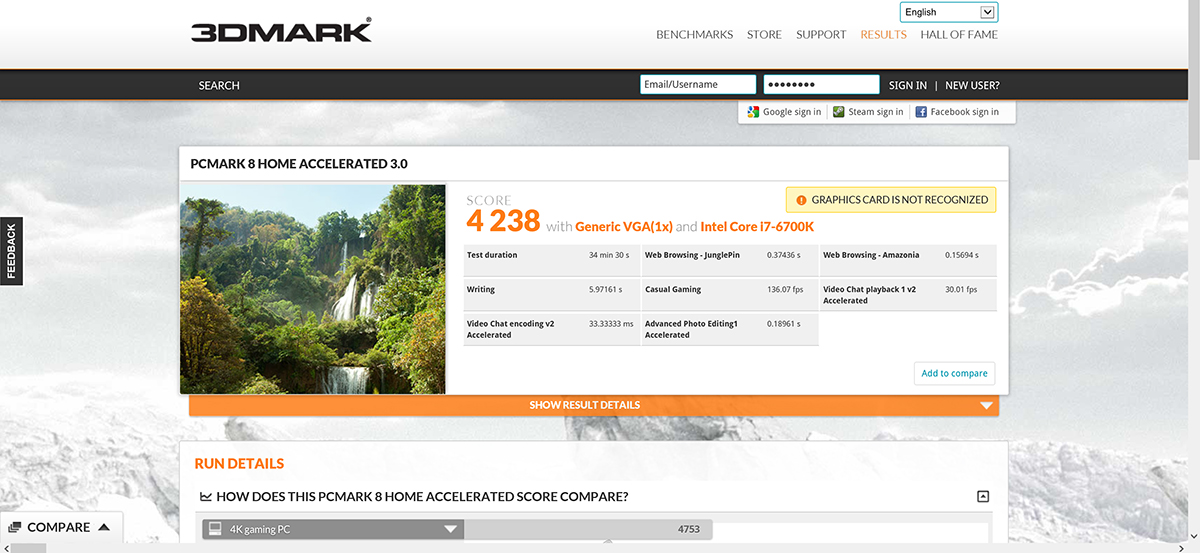Open the Results menu item
This screenshot has height=553, width=1200.
click(883, 35)
